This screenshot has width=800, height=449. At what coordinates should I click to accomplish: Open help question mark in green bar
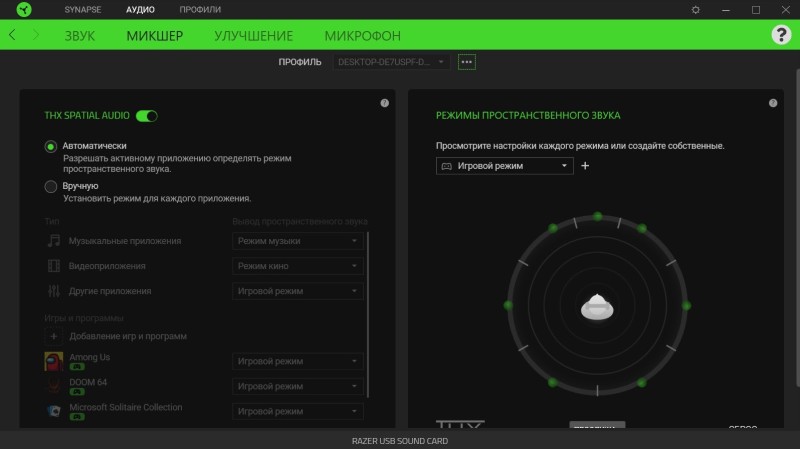click(781, 35)
